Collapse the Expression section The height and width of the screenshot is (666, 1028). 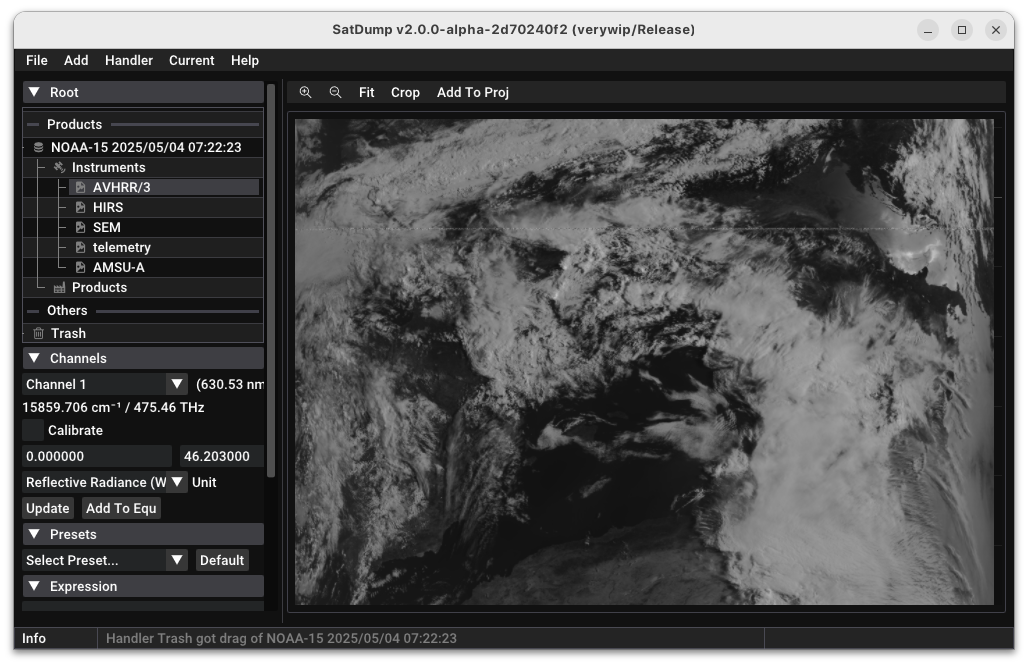(33, 586)
